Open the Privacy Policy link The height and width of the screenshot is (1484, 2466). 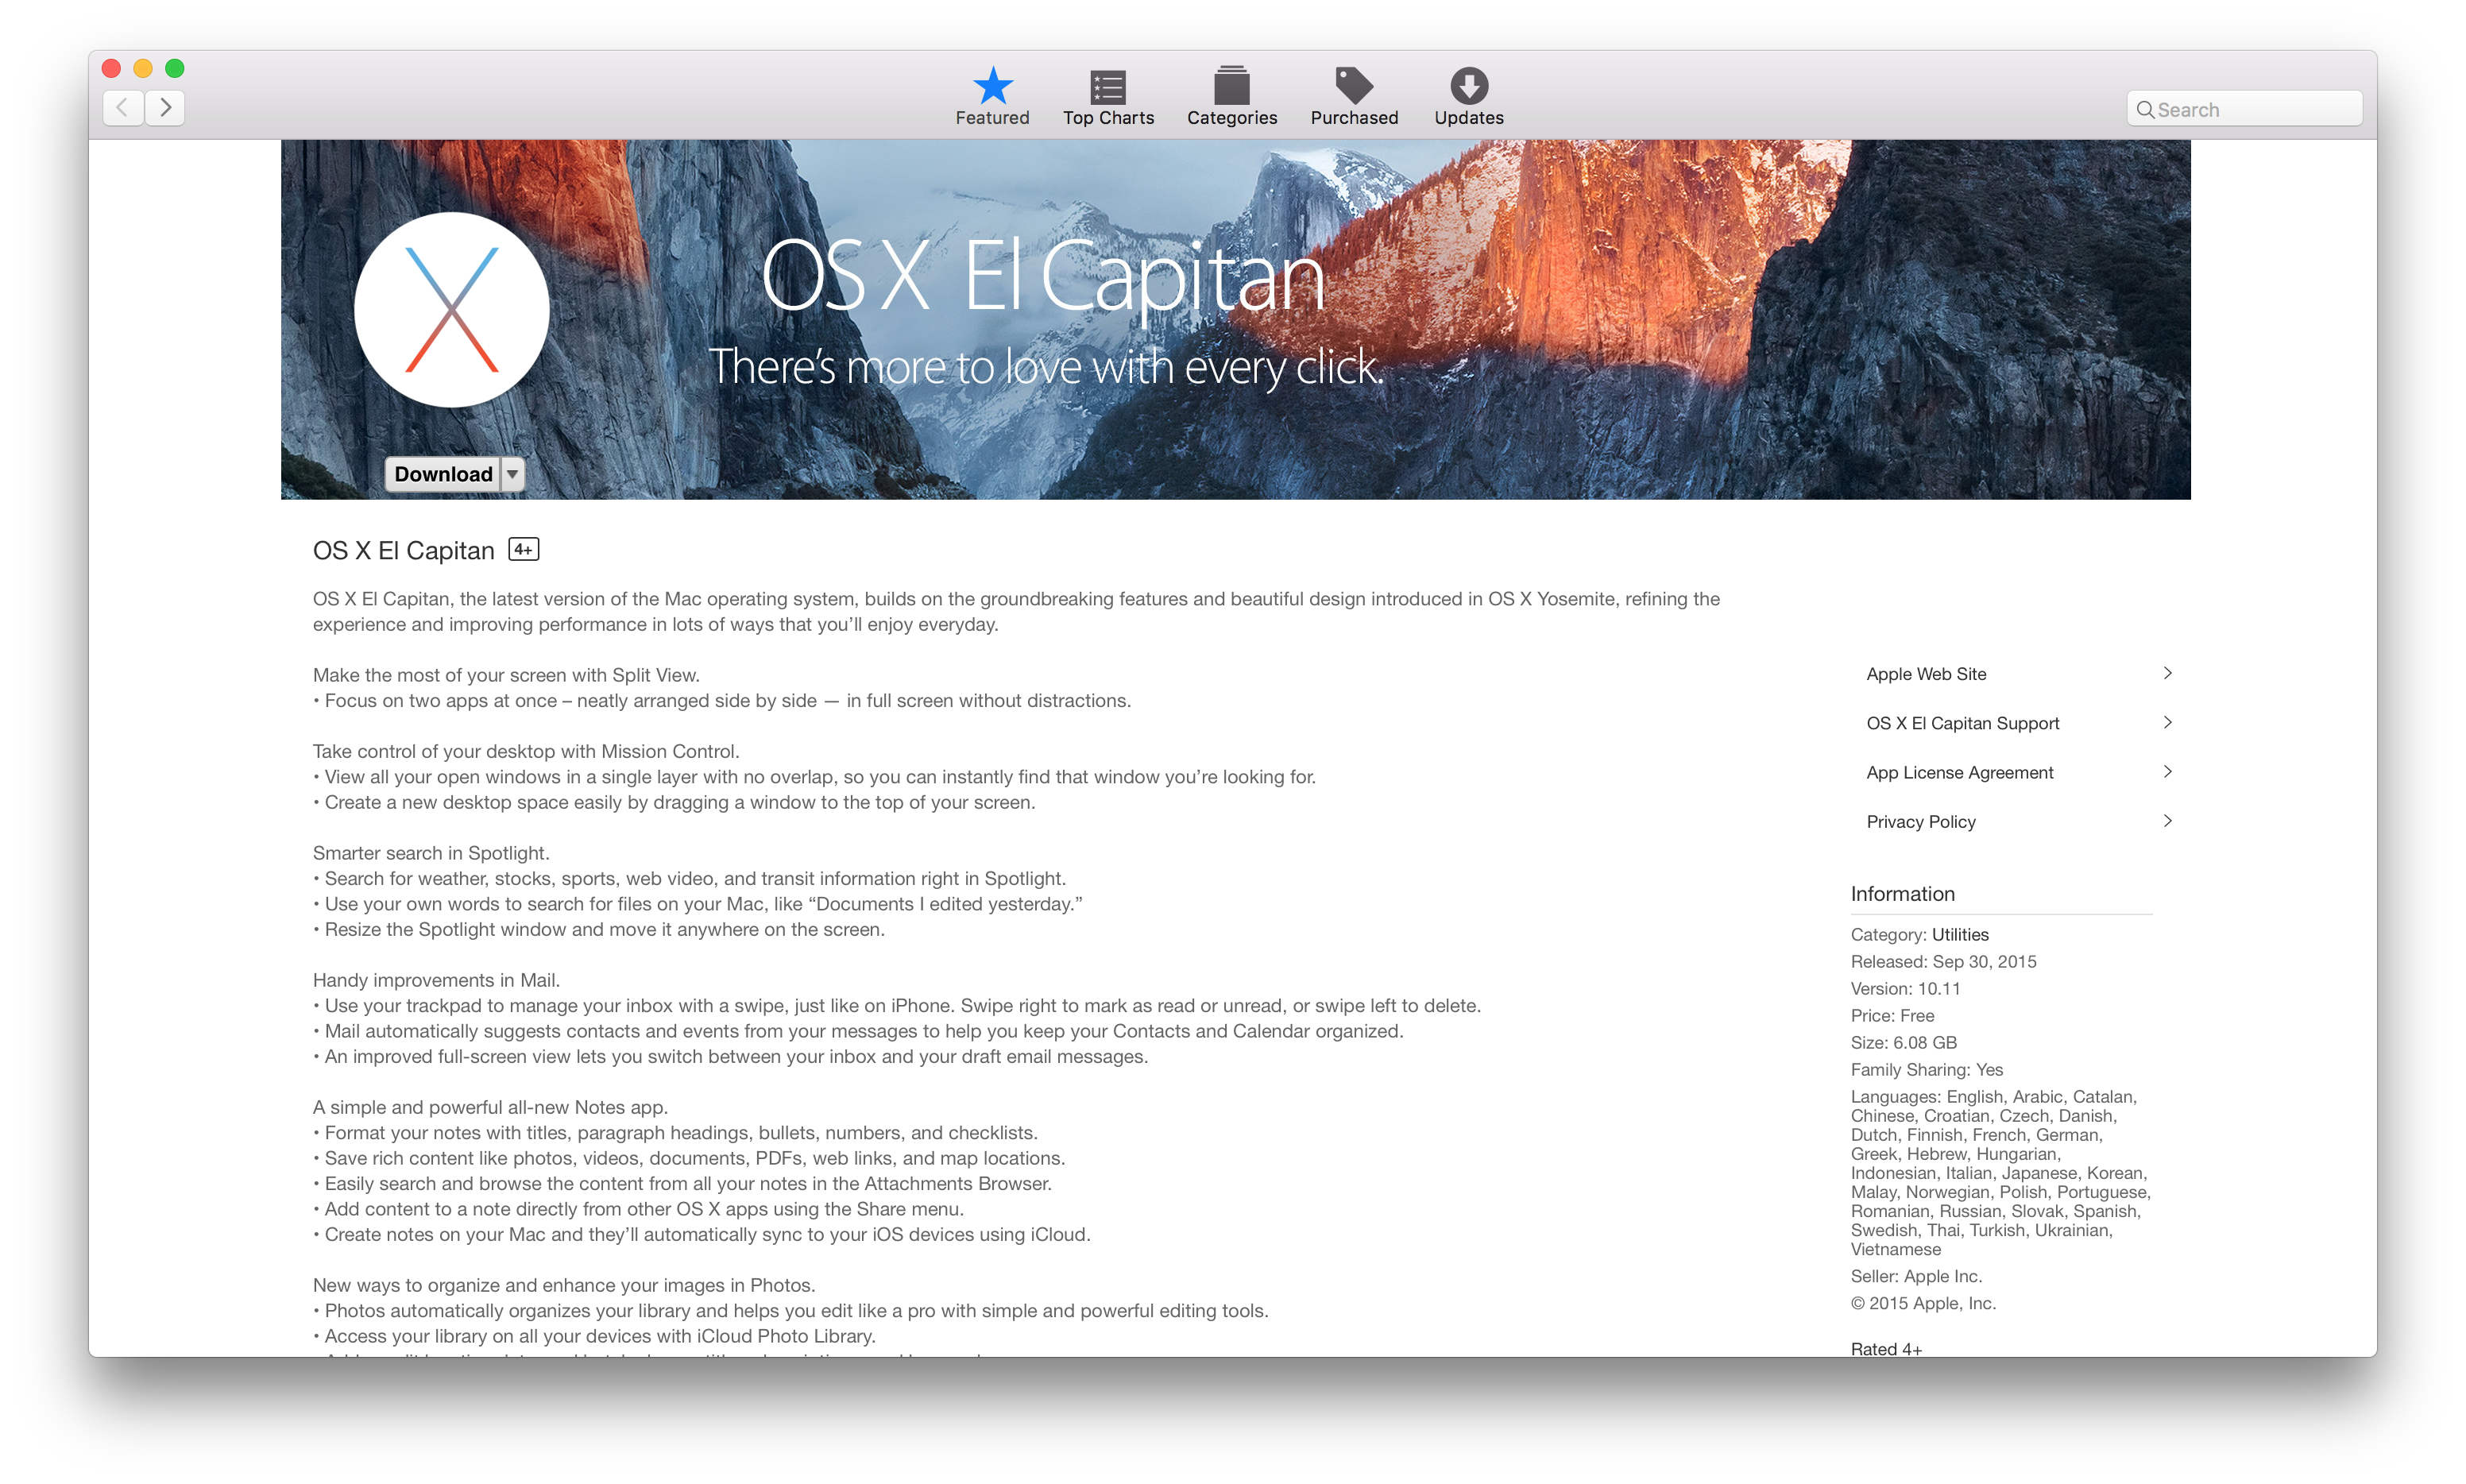point(1920,821)
